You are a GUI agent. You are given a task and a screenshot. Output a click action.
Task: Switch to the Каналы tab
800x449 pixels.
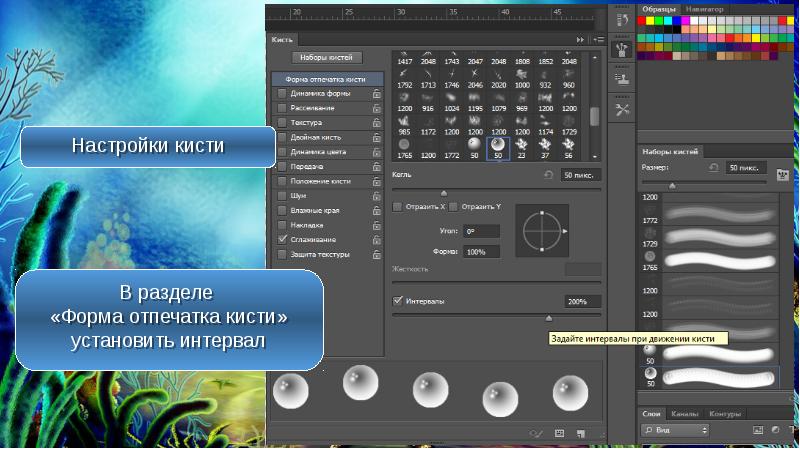click(685, 413)
